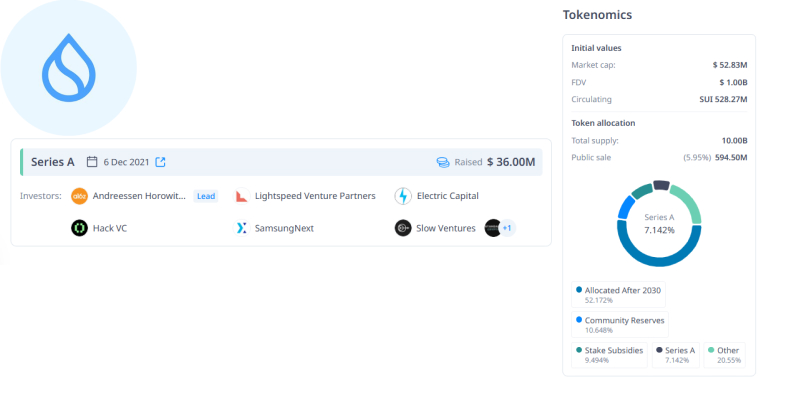Click the Electric Capital lightning logo
800x400 pixels.
tap(403, 196)
